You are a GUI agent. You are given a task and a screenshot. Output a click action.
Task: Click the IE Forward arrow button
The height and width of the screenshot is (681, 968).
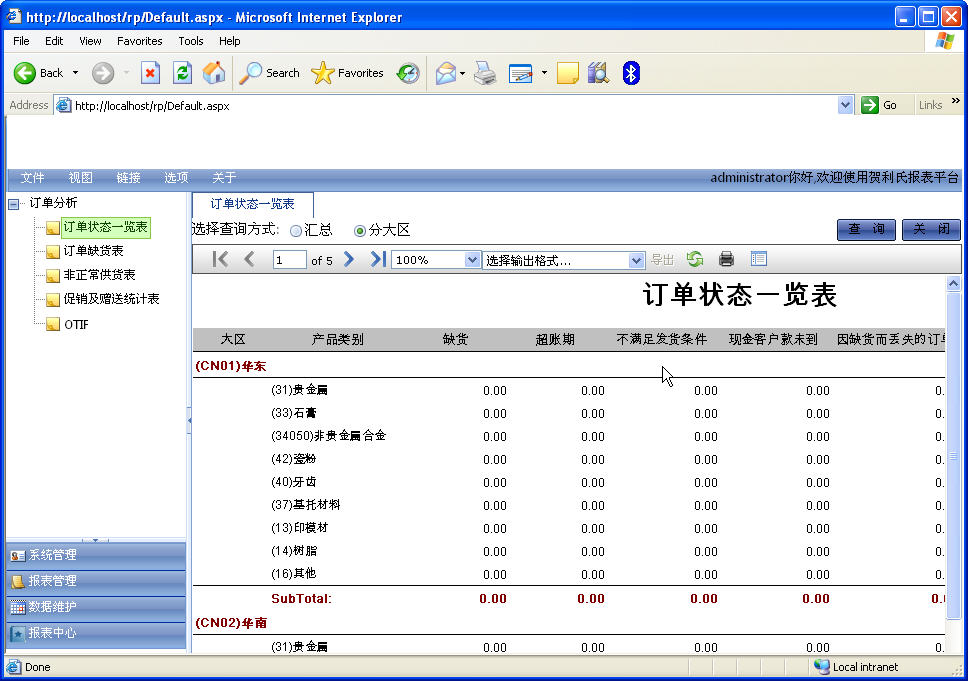click(x=103, y=73)
